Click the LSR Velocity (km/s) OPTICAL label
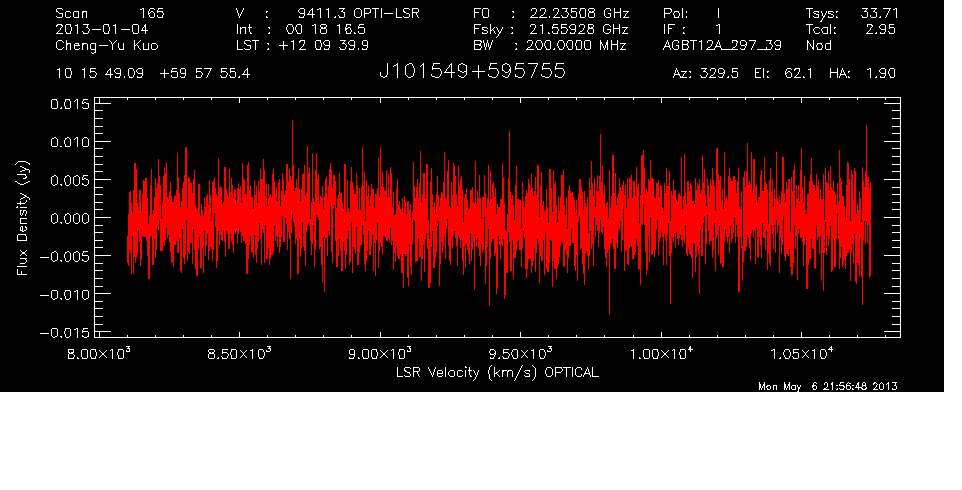The width and height of the screenshot is (962, 490). 497,373
